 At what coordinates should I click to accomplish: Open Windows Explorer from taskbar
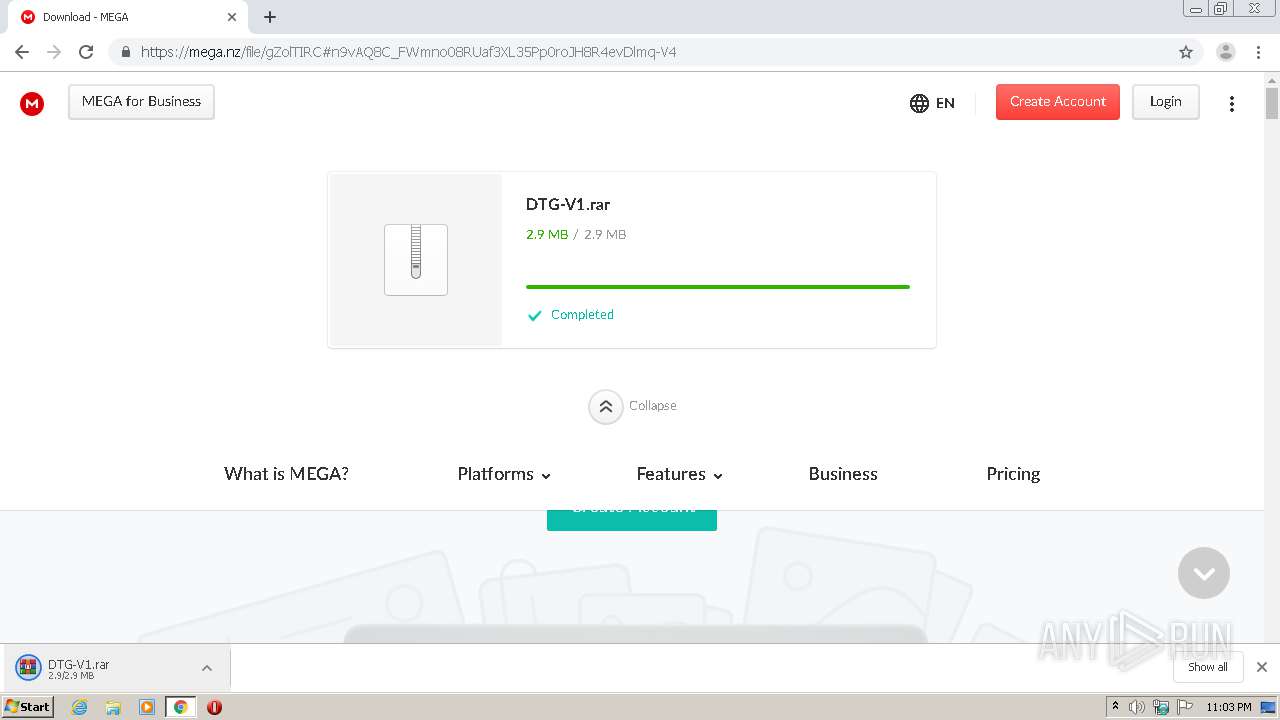[113, 707]
